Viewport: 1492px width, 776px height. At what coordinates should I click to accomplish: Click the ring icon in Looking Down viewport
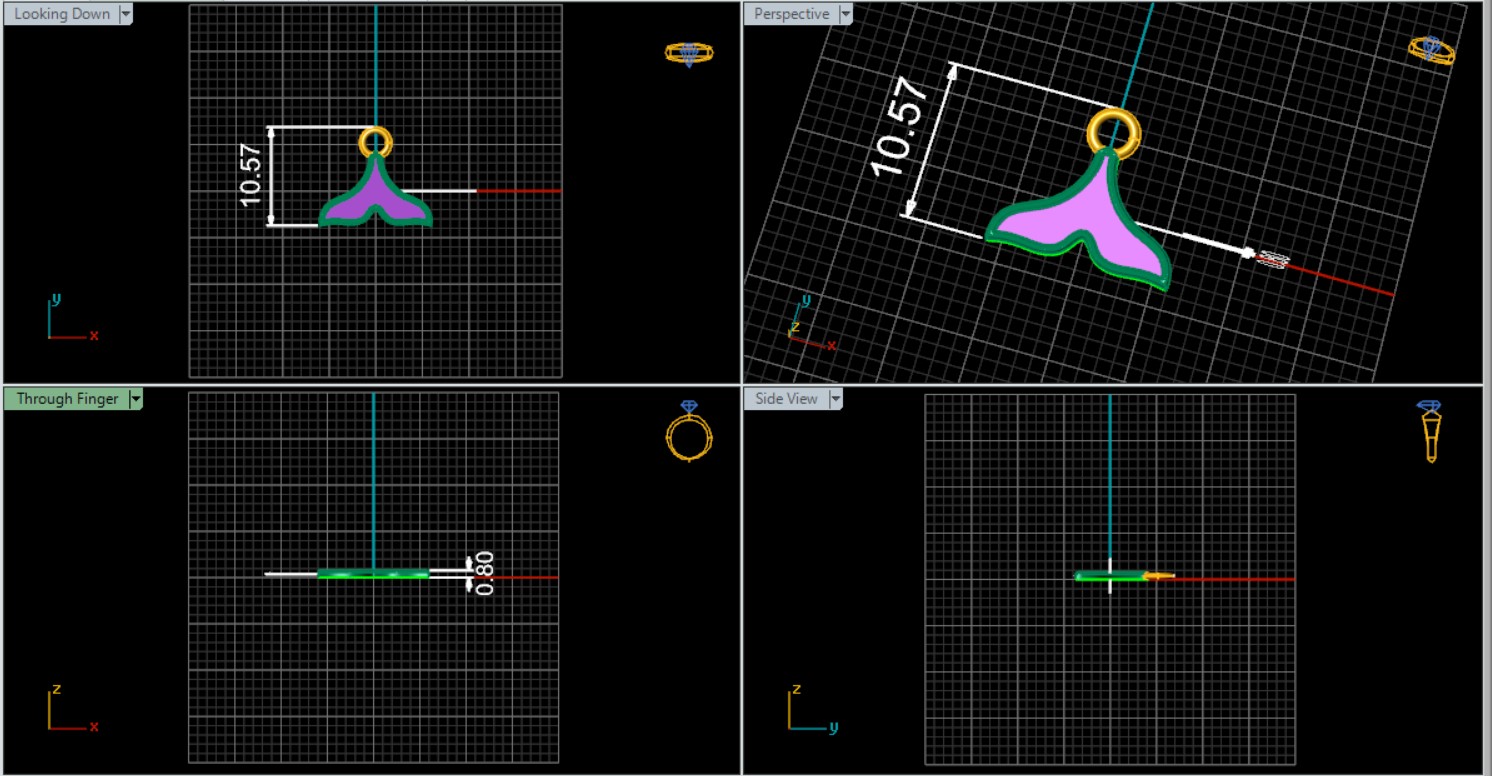coord(689,54)
